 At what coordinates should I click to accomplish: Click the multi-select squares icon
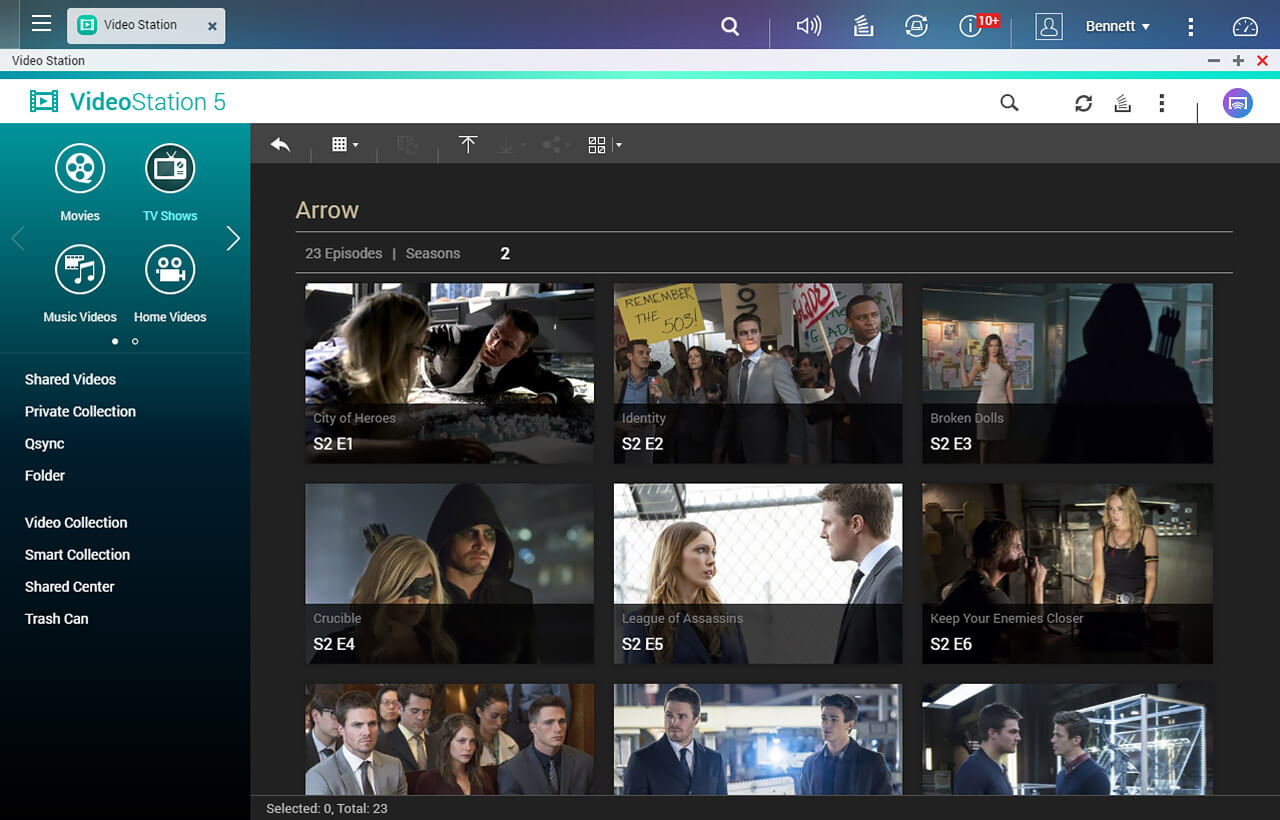597,145
